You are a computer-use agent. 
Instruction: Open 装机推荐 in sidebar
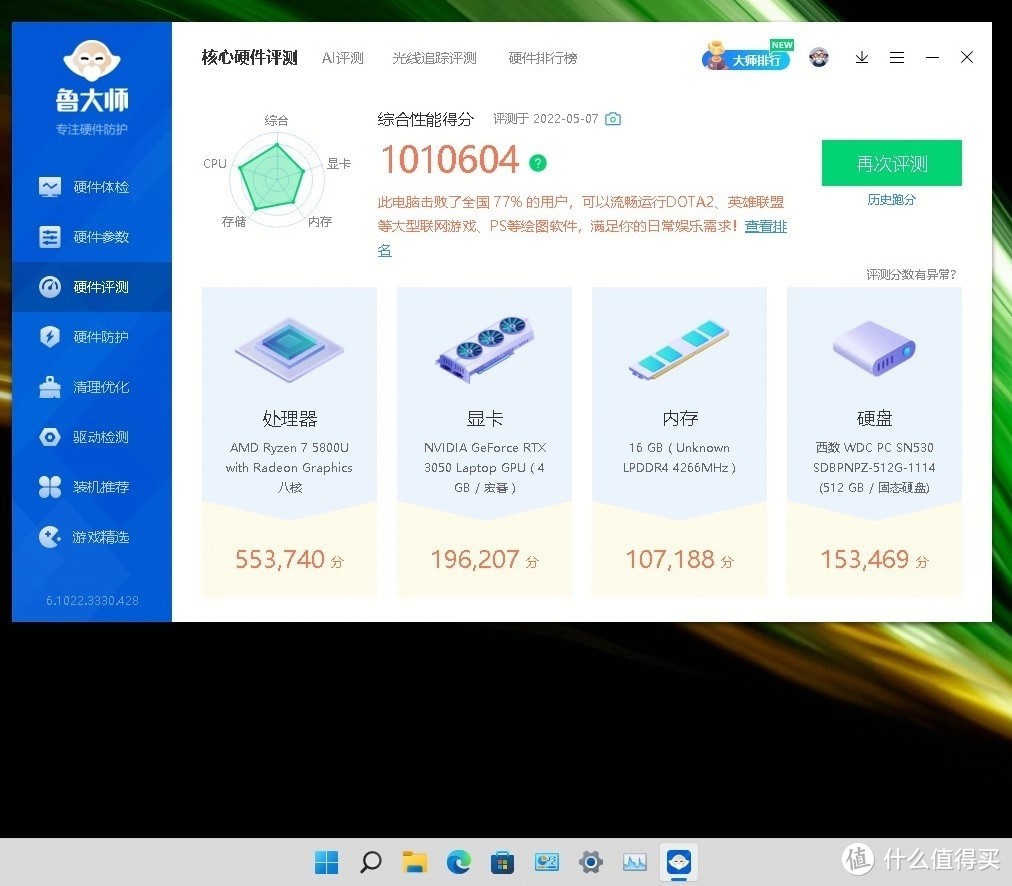tap(92, 487)
